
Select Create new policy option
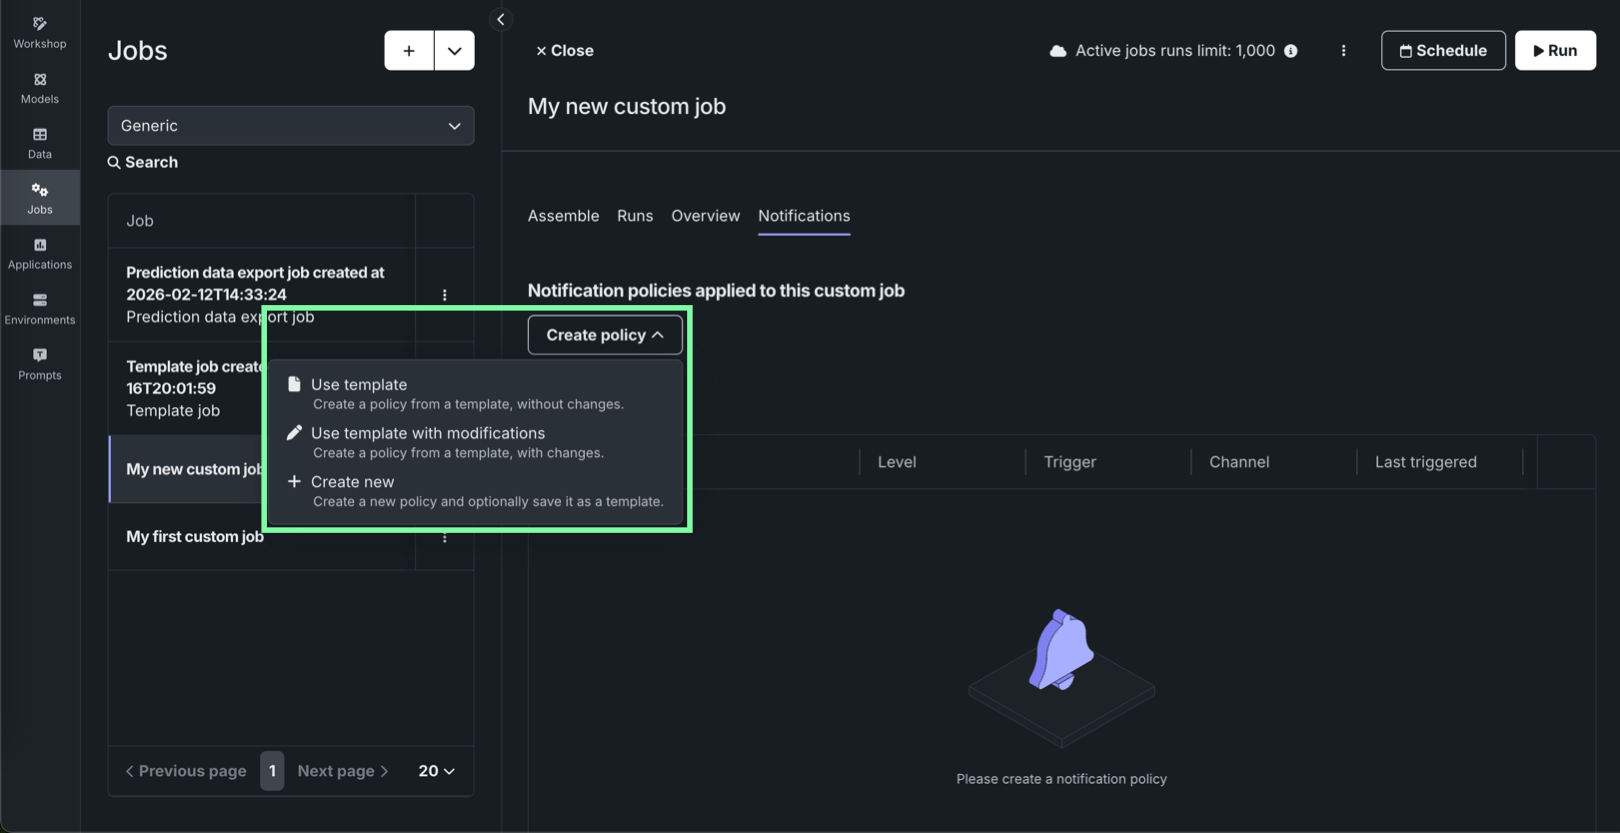[352, 482]
